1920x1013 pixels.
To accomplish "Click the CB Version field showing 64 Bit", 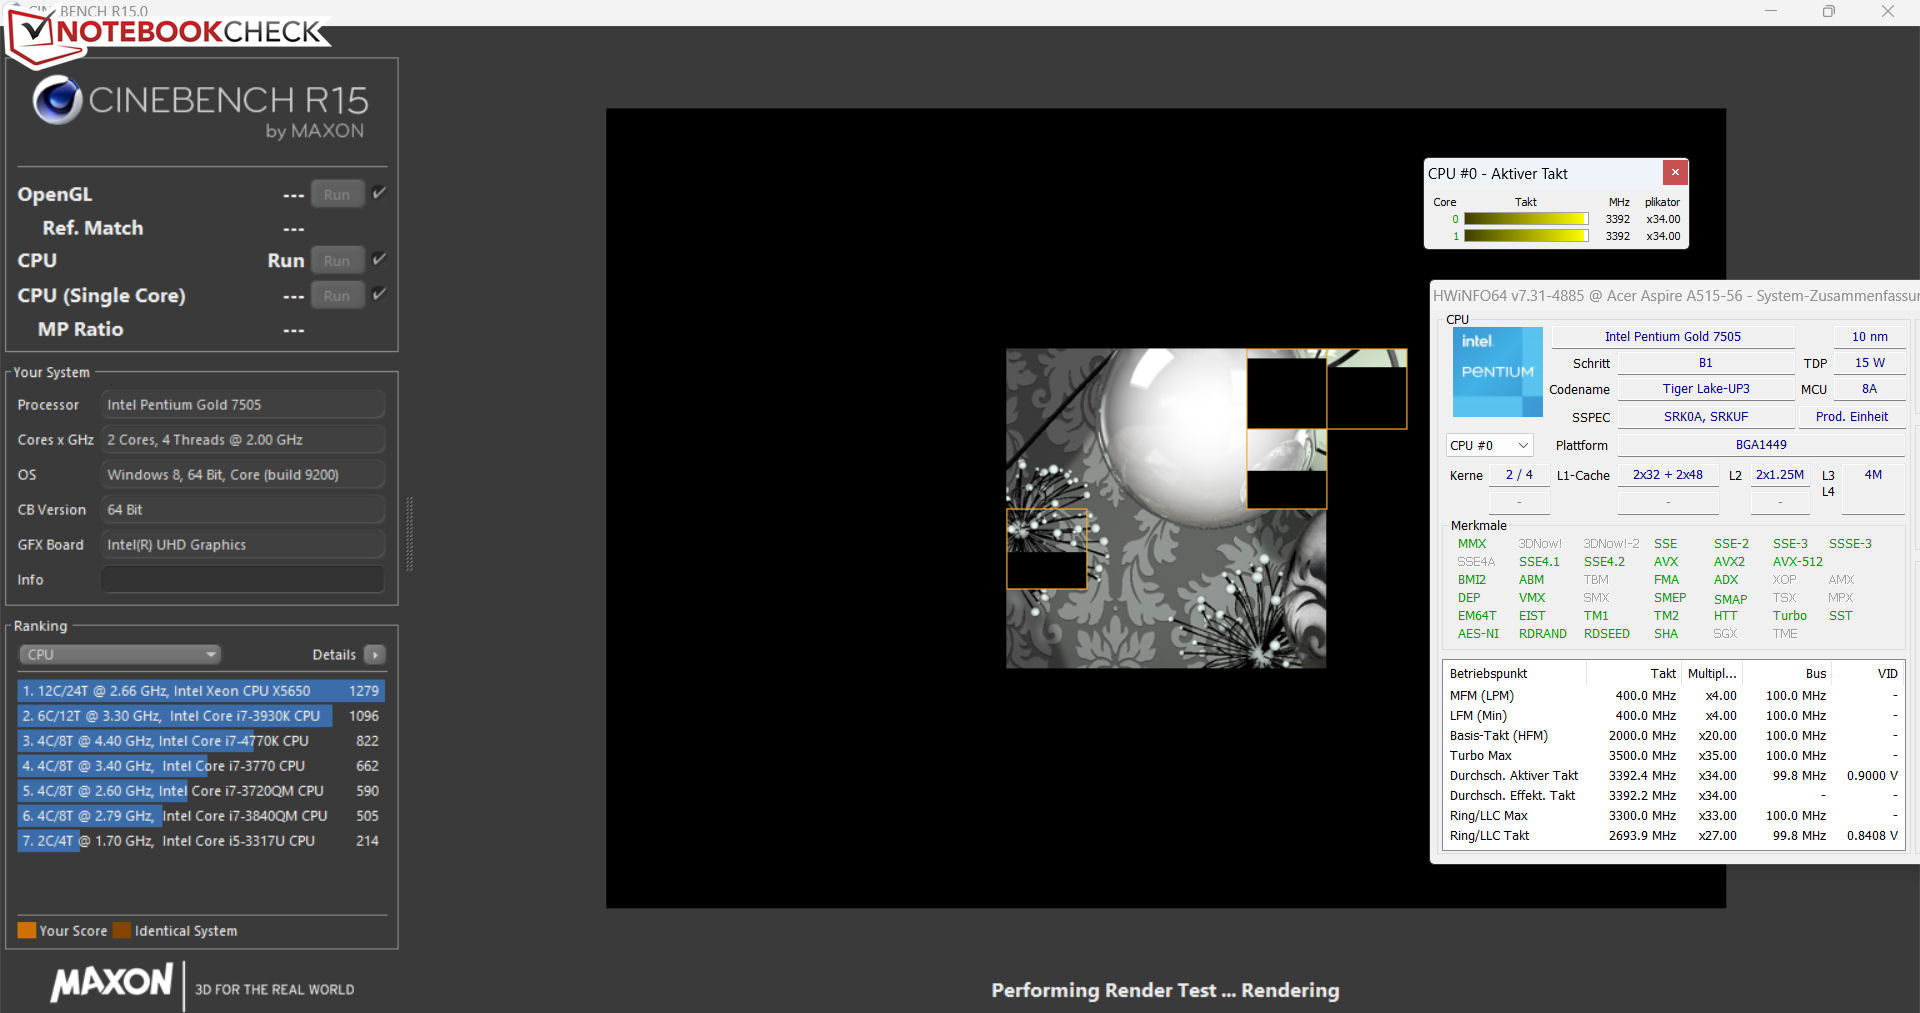I will click(x=243, y=510).
